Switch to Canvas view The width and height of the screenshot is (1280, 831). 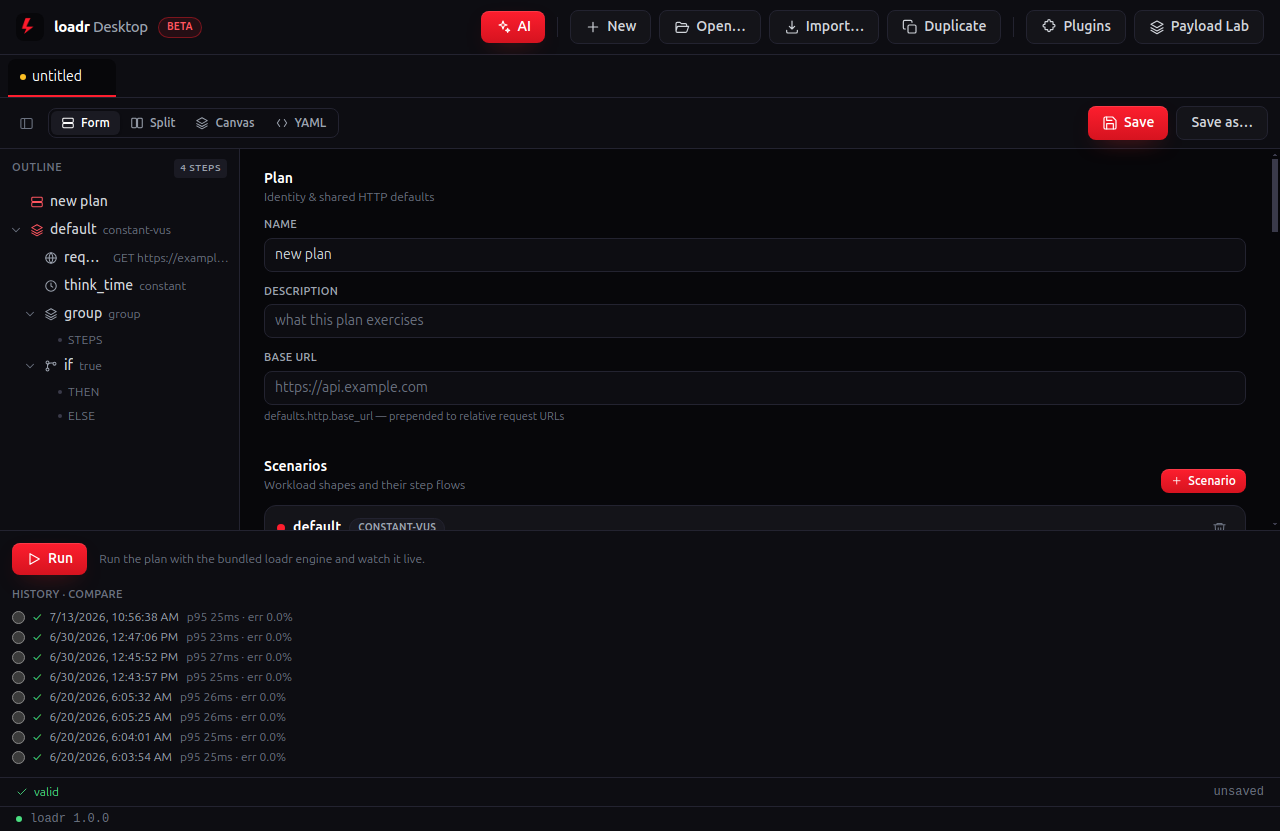pyautogui.click(x=225, y=123)
